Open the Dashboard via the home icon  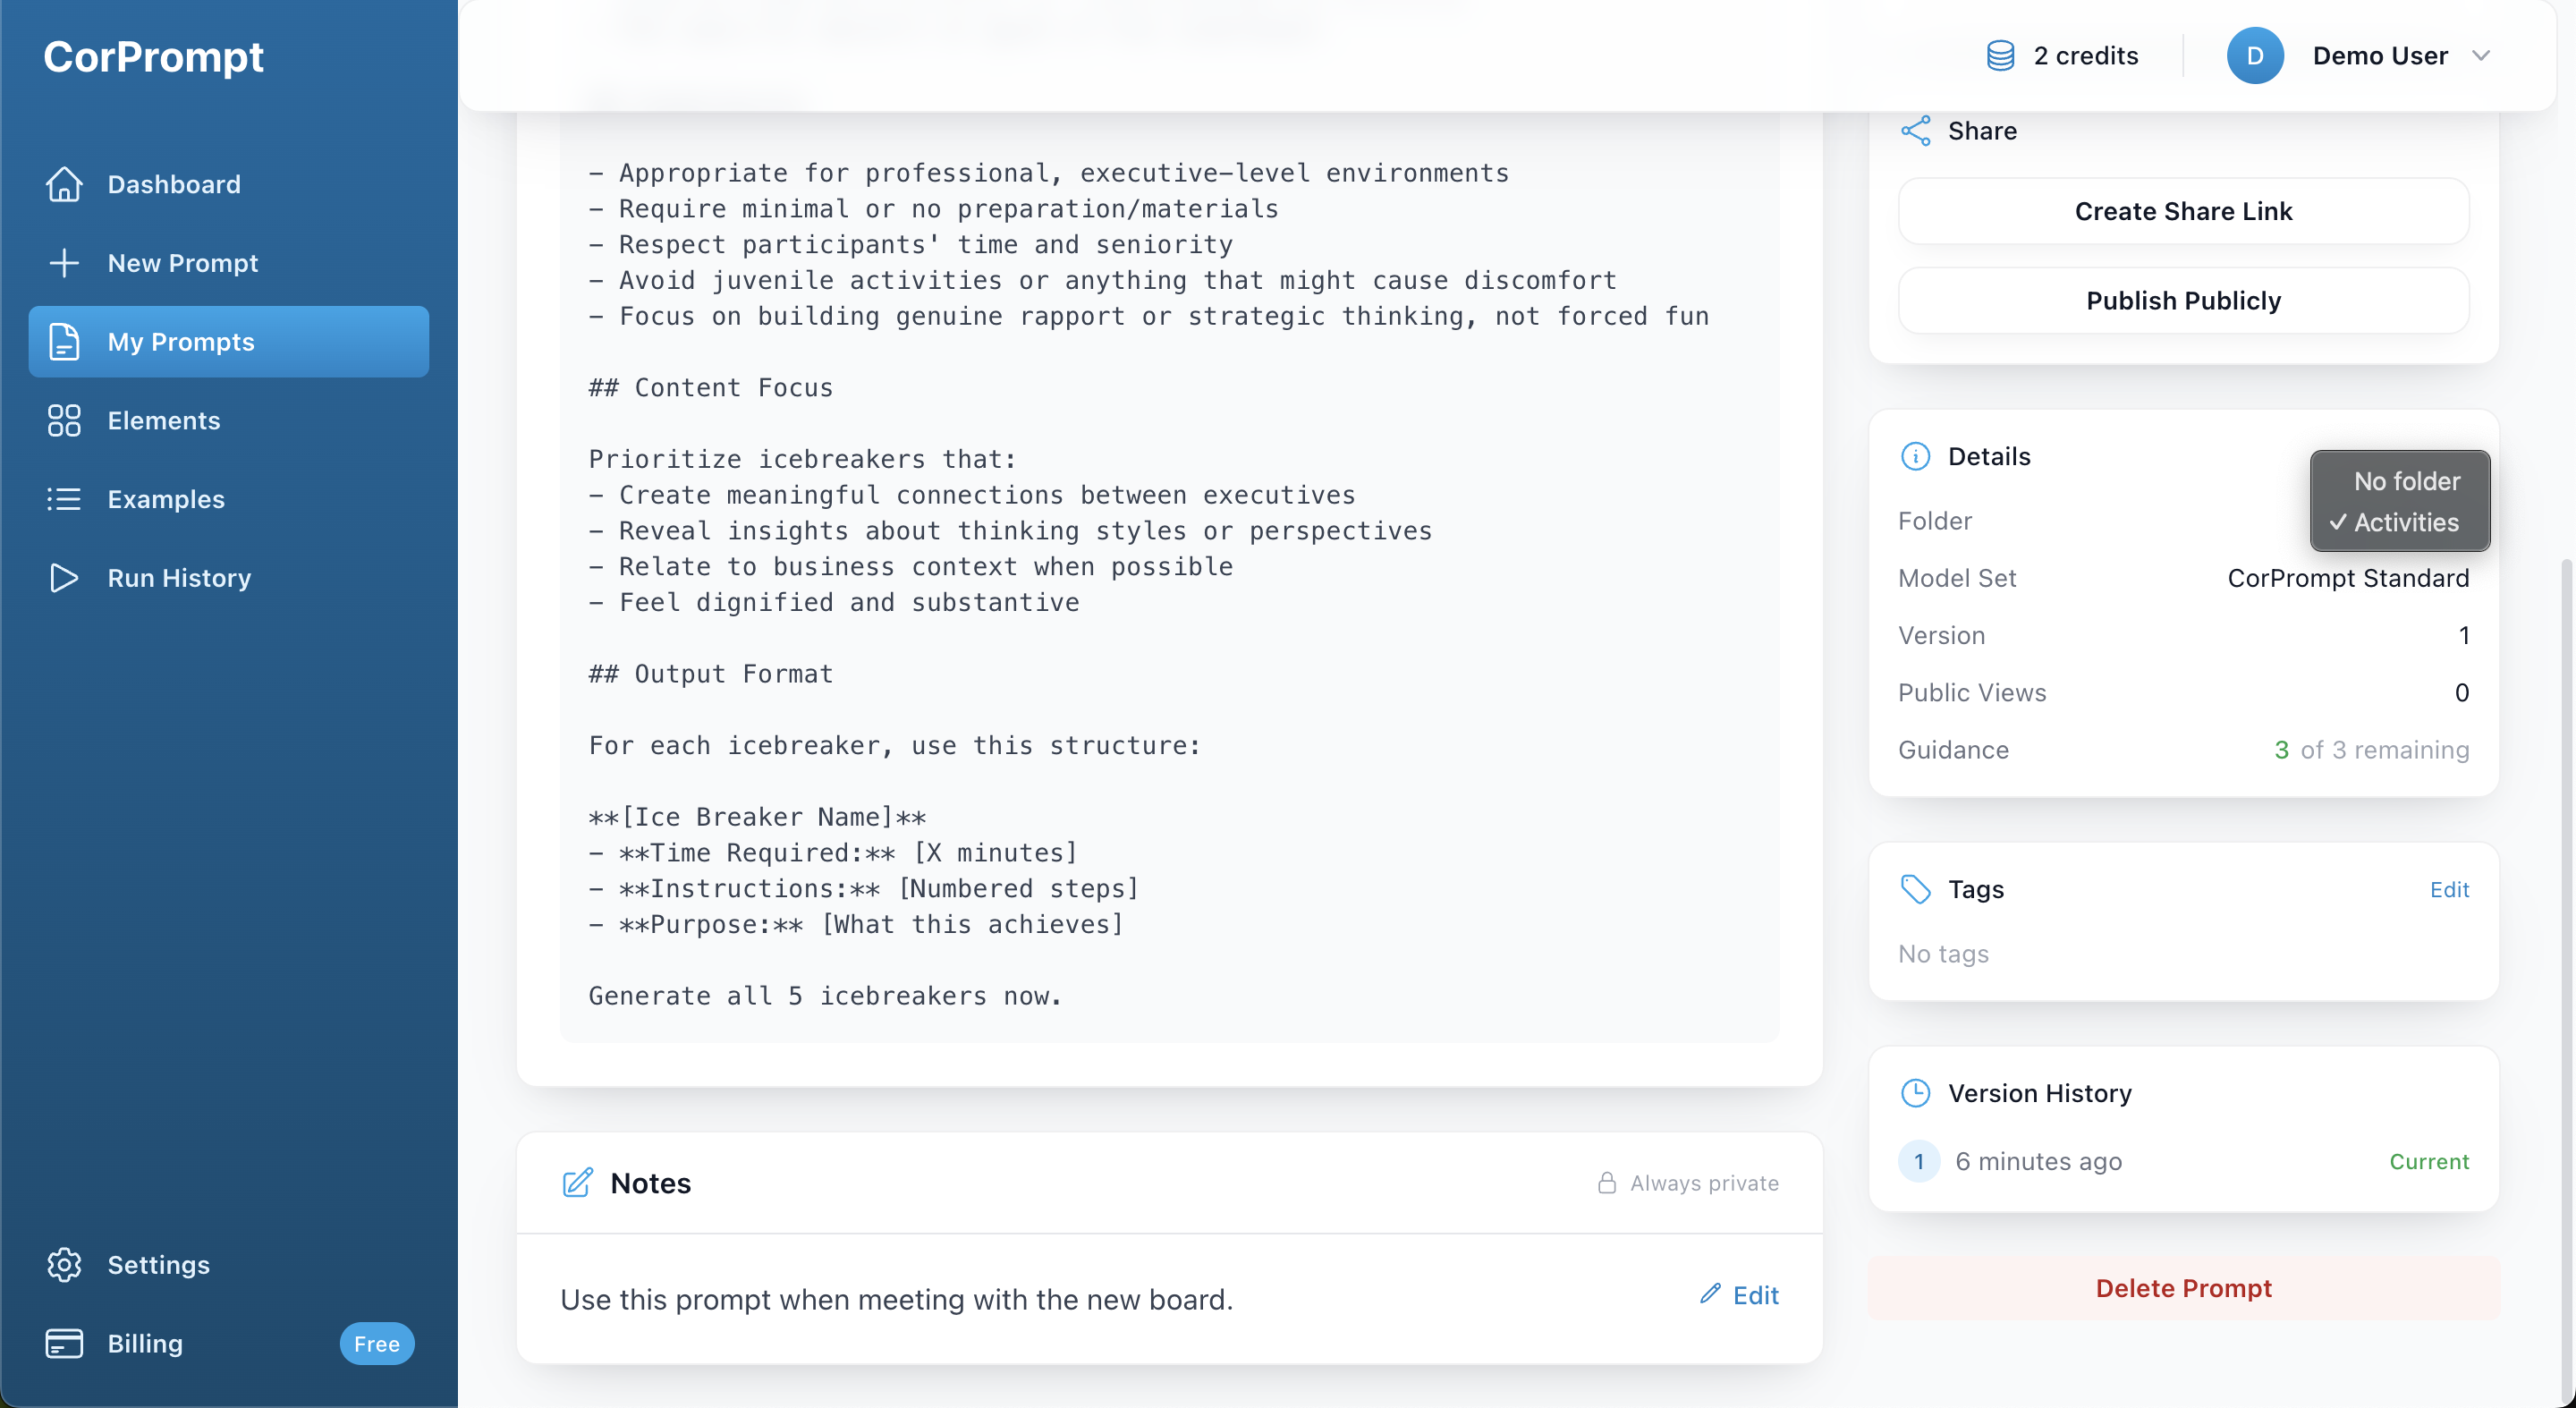64,184
